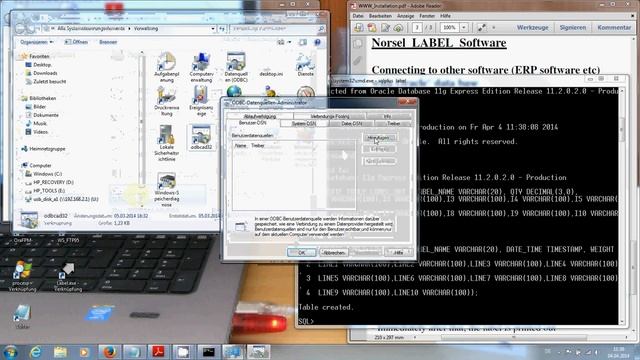Switch to the Datei-DSN tab
Viewport: 640px width, 360px height.
click(351, 123)
